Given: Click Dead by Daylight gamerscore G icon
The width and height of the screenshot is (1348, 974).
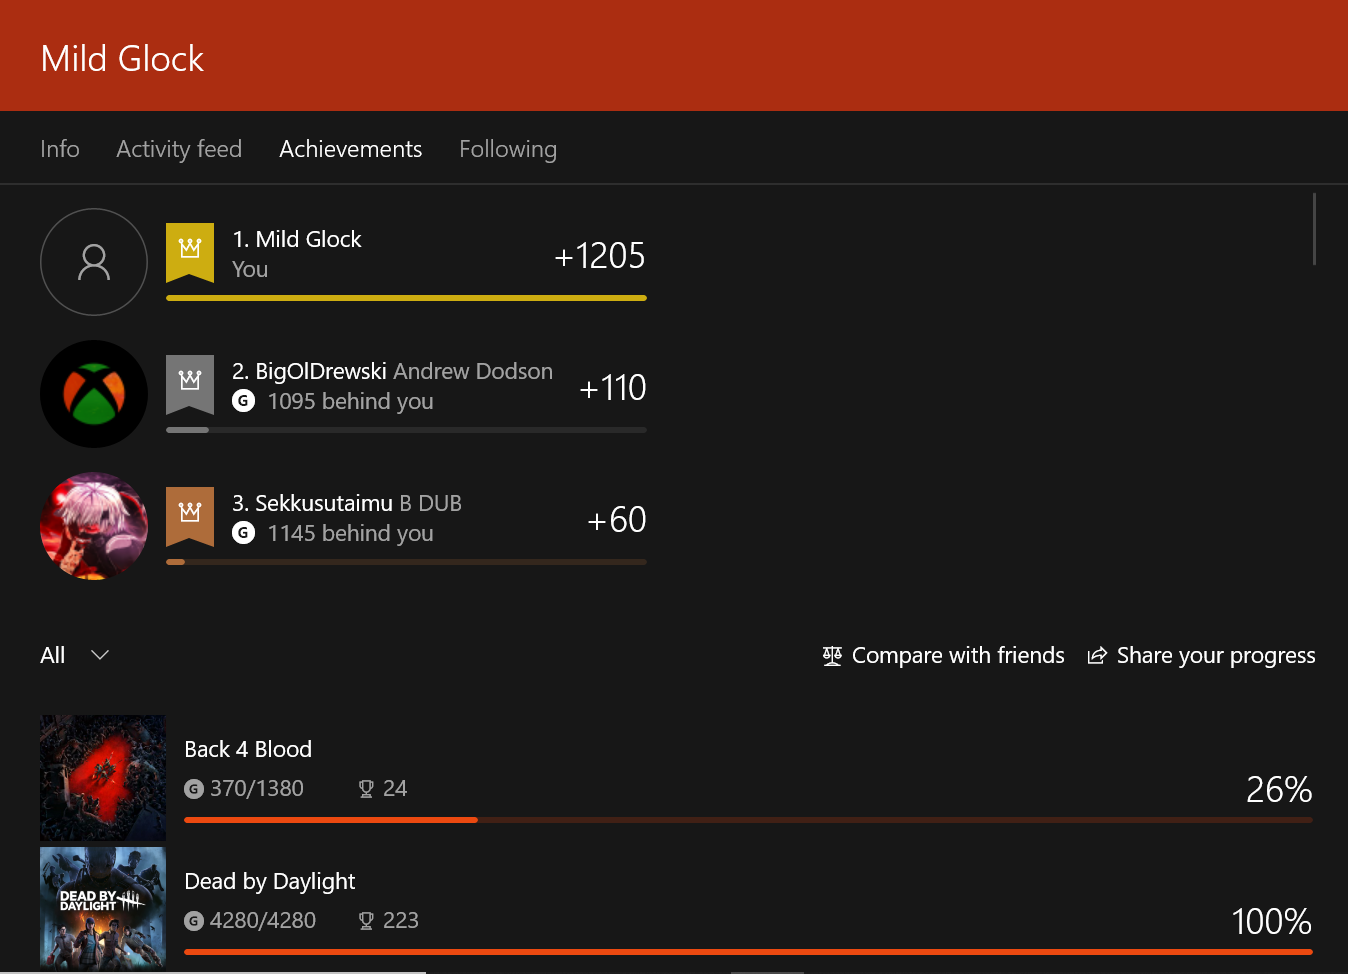Looking at the screenshot, I should [x=194, y=921].
